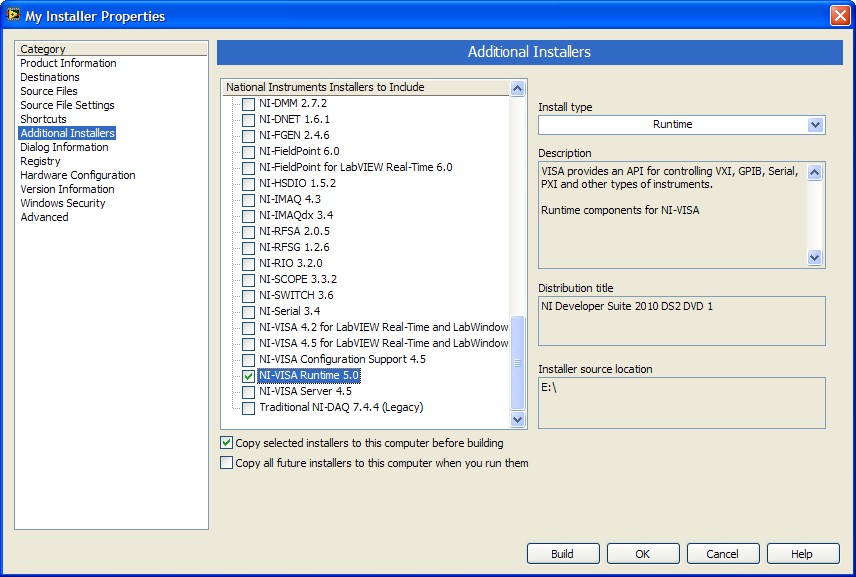Screen dimensions: 856x577
Task: Enable the NI-FGEN 2.4.6 installer
Action: click(248, 136)
